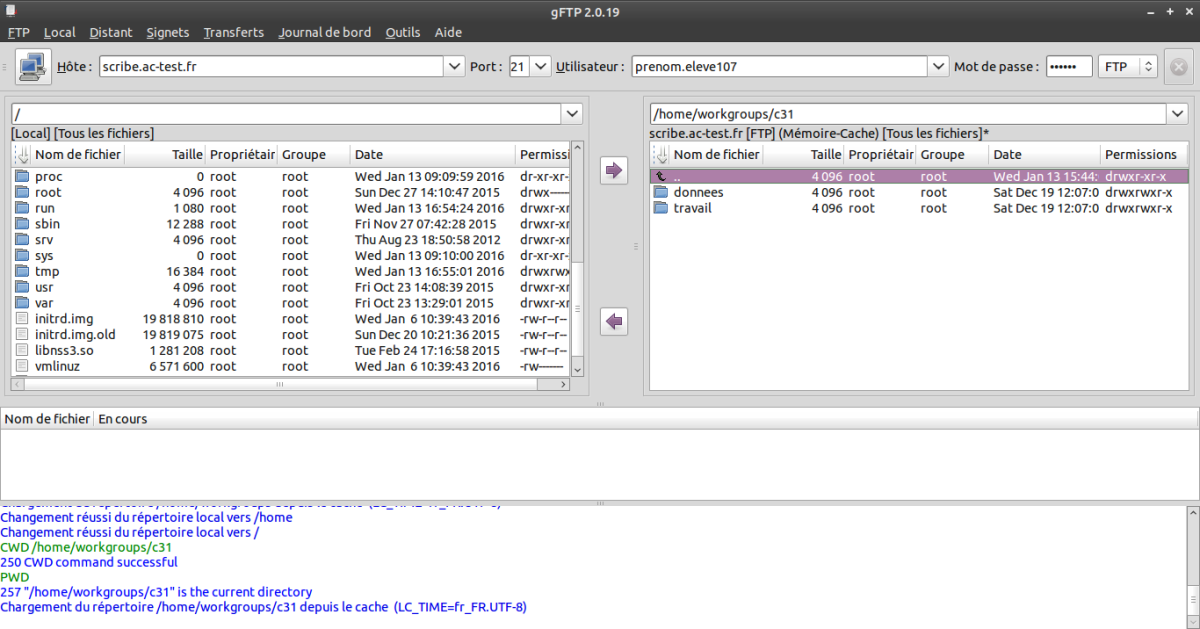The height and width of the screenshot is (629, 1200).
Task: Focus the Mot de passe field
Action: point(1069,67)
